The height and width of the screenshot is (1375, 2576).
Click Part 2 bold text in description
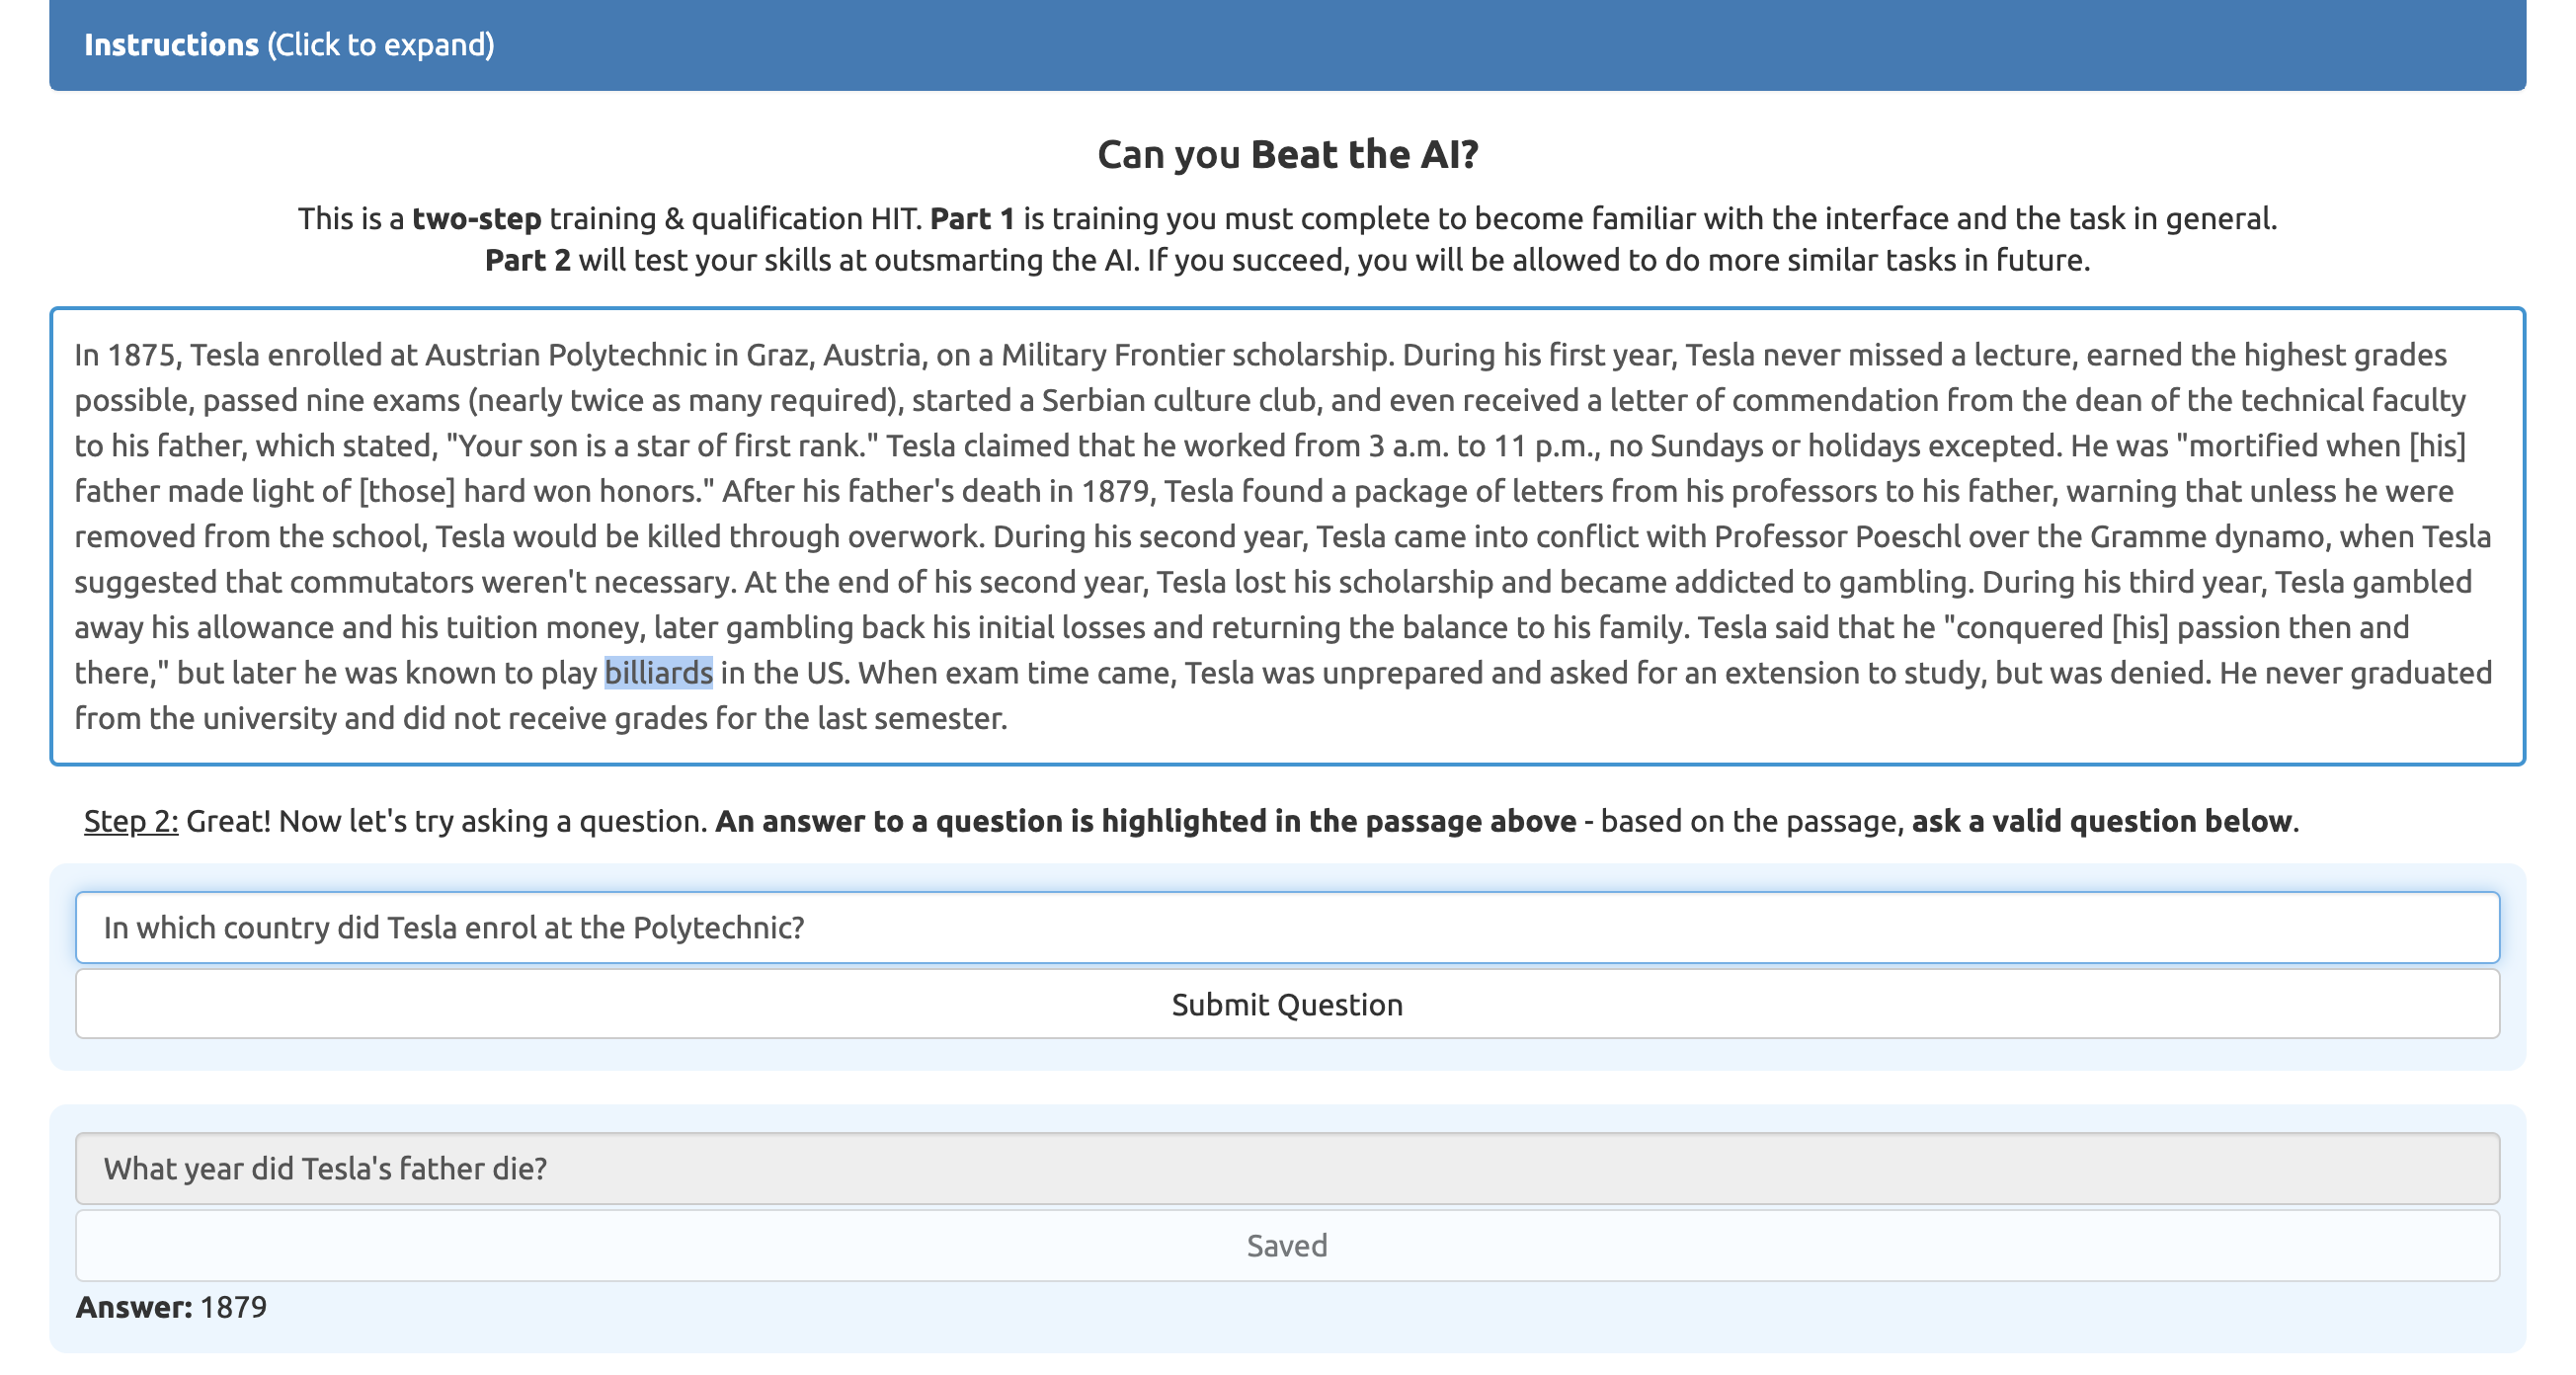(527, 260)
